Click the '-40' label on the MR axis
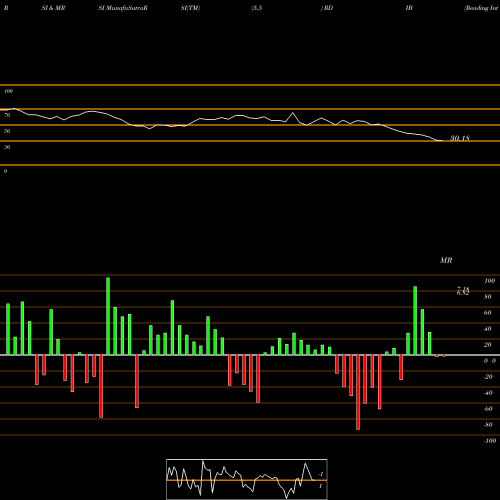The height and width of the screenshot is (500, 500). pyautogui.click(x=488, y=393)
